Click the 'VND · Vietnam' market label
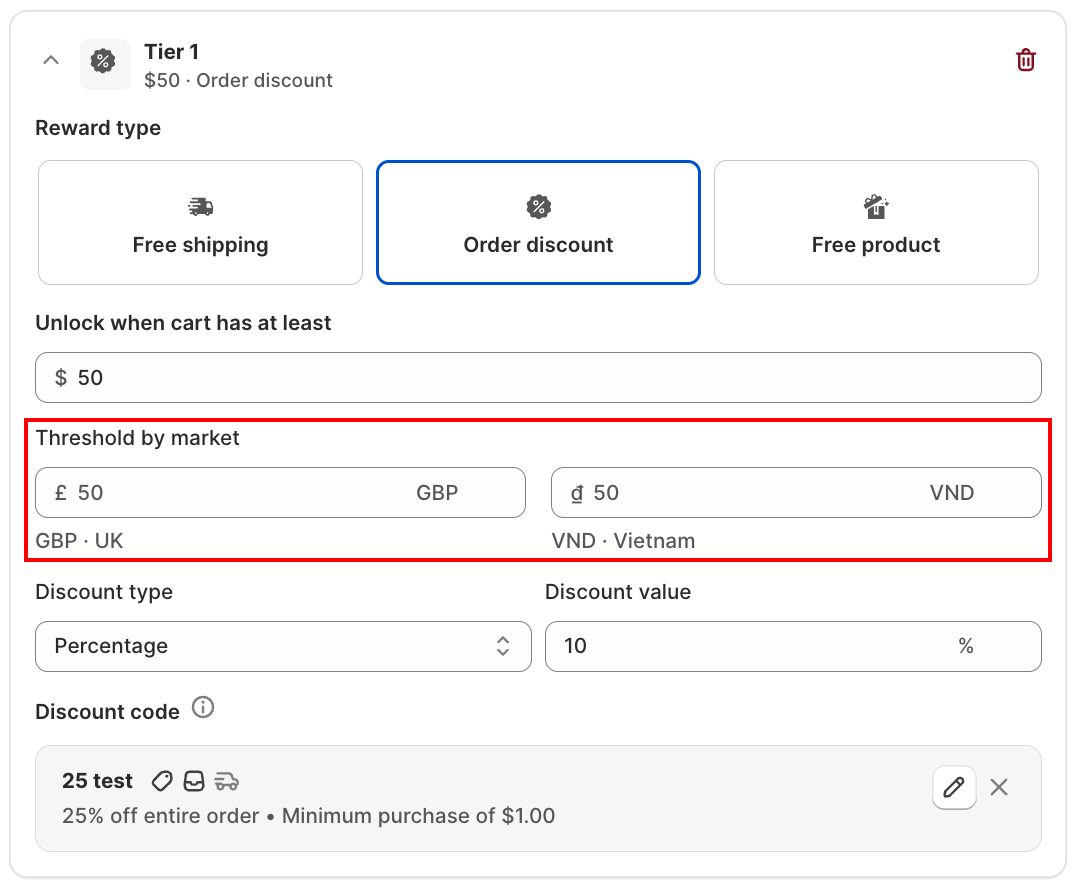Screen dimensions: 1080x894 coord(623,541)
